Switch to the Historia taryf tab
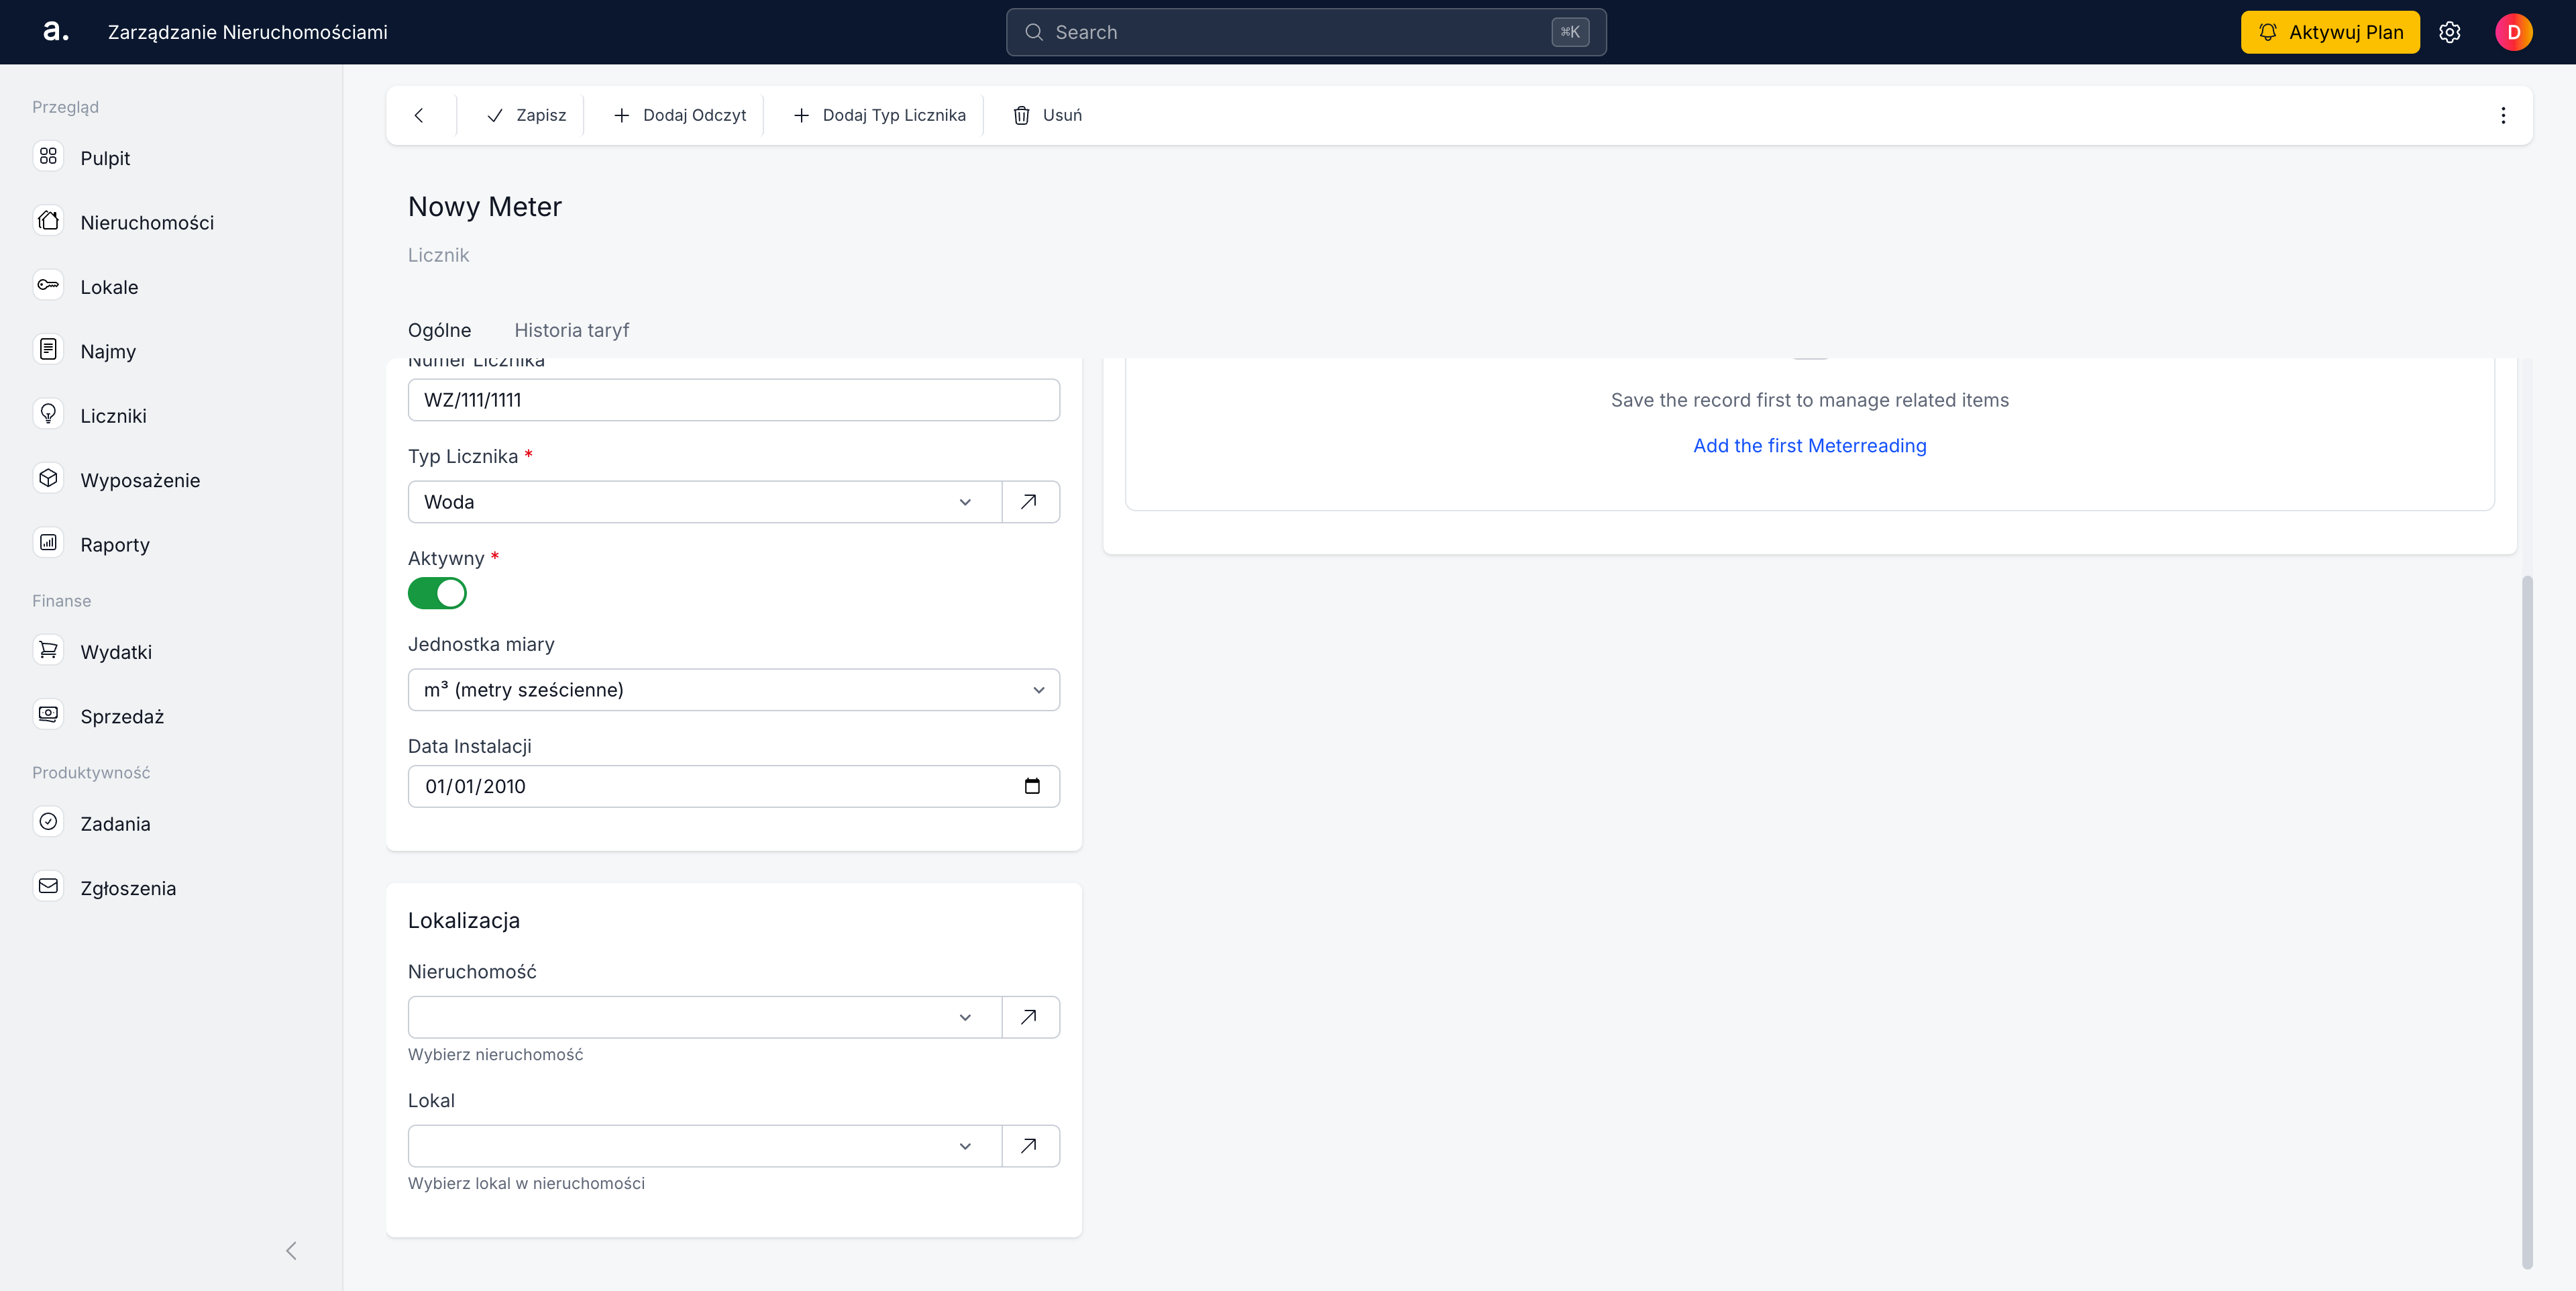Viewport: 2576px width, 1291px height. [571, 330]
